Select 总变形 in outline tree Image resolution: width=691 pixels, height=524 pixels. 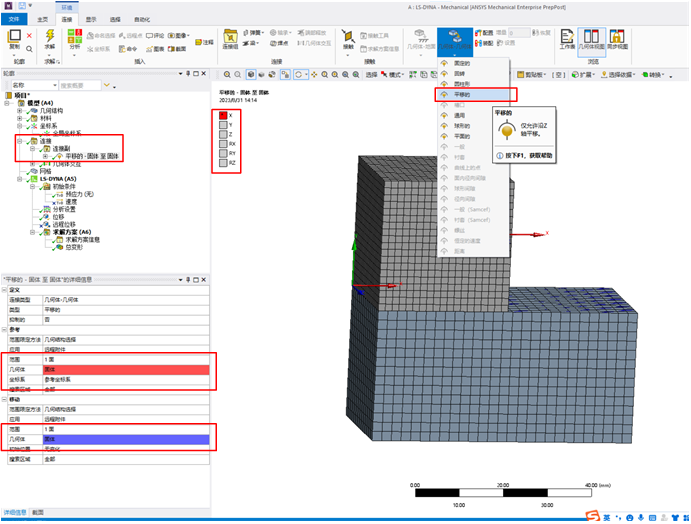pyautogui.click(x=74, y=247)
